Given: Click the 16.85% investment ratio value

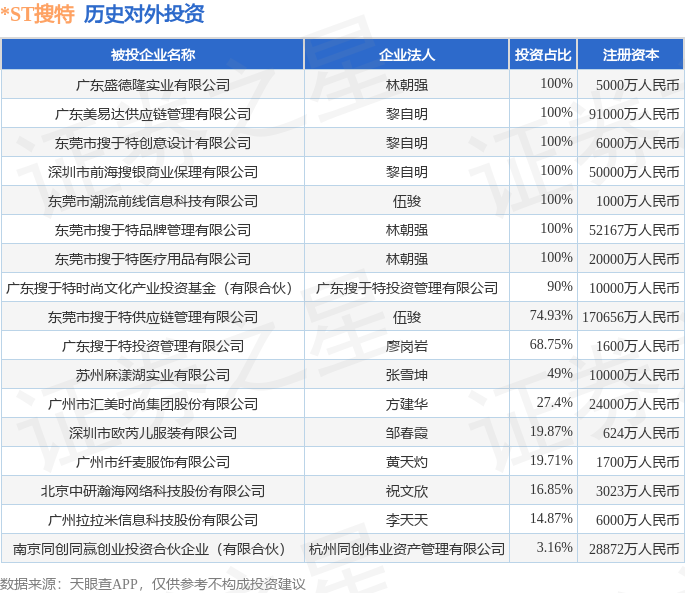Looking at the screenshot, I should tap(551, 489).
